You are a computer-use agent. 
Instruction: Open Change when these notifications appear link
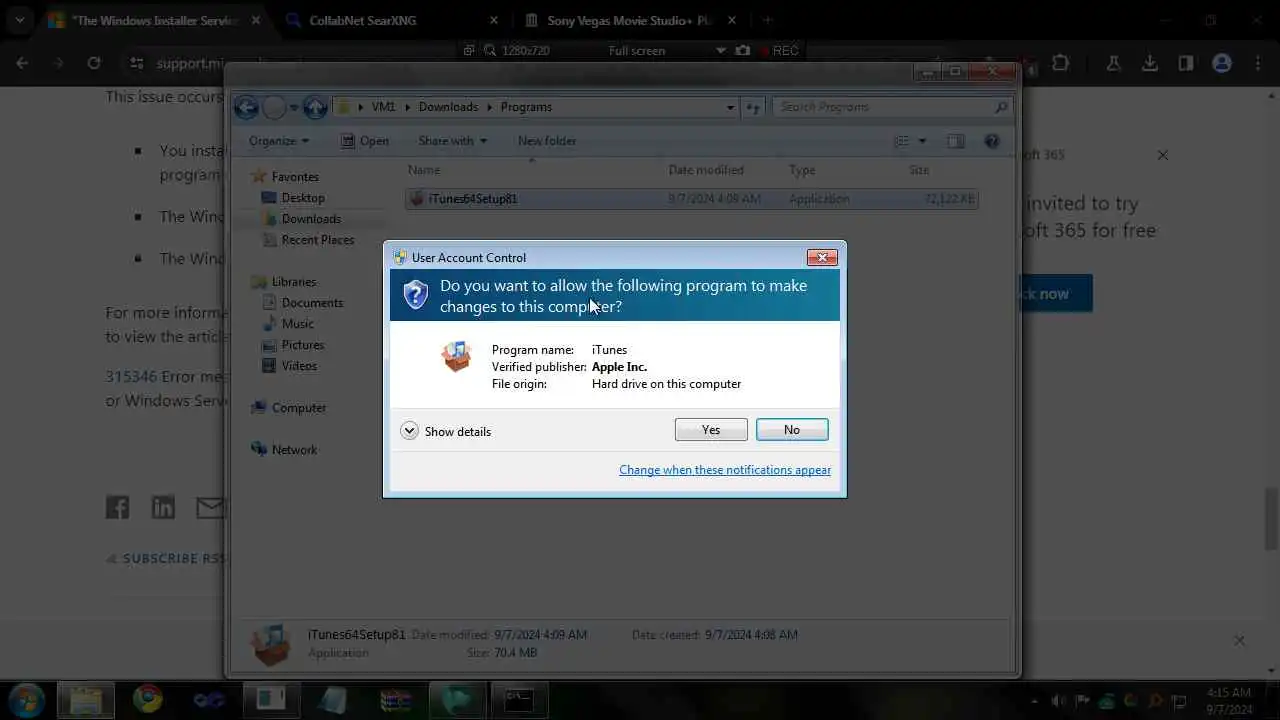(725, 470)
